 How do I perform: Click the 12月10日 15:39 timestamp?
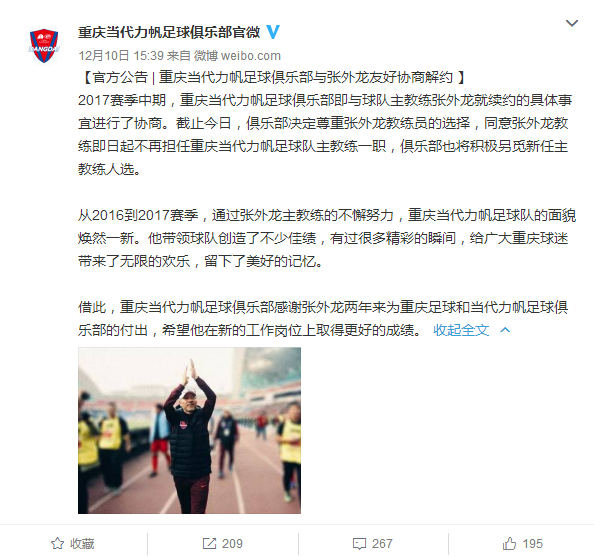(121, 56)
